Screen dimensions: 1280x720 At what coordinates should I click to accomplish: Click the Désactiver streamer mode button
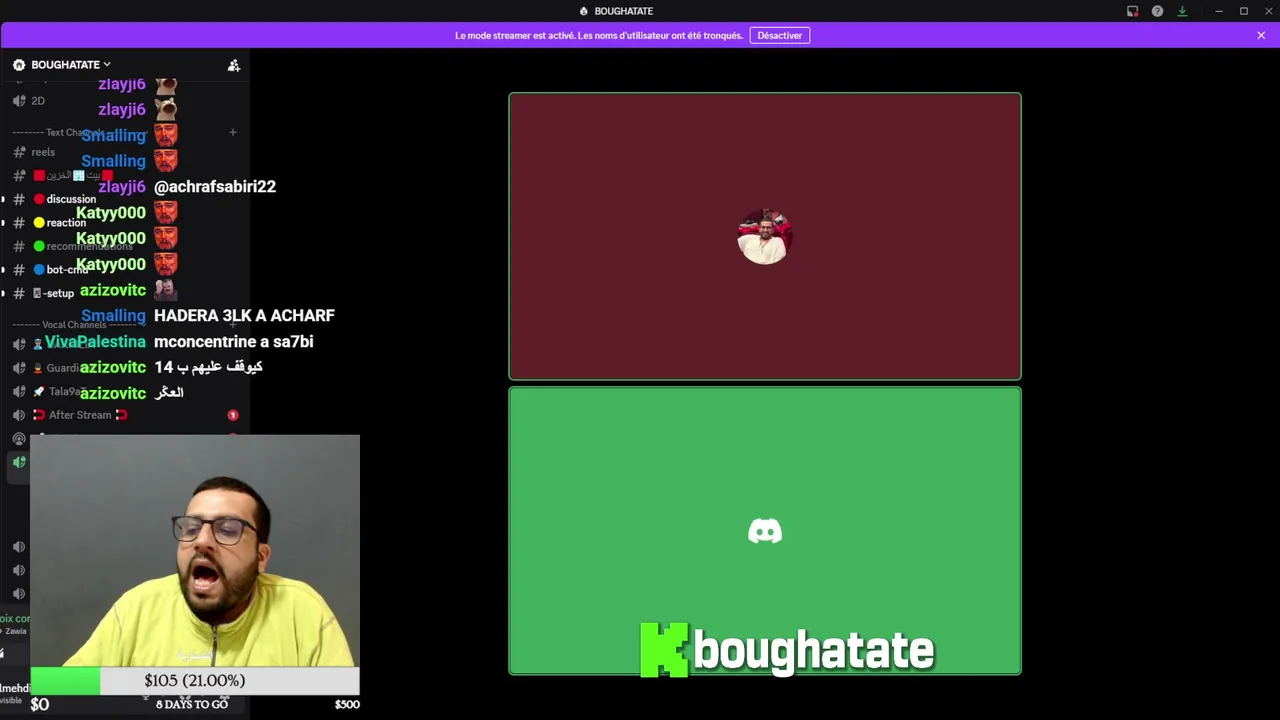click(779, 35)
